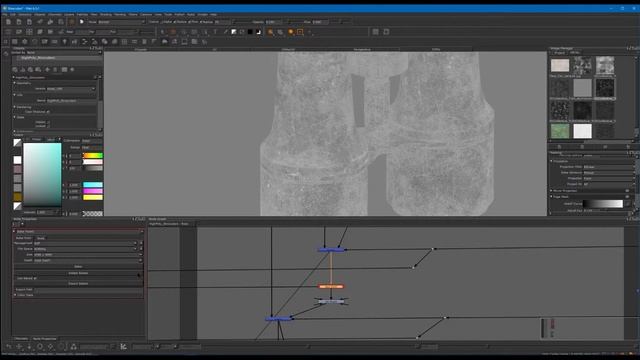
Task: Open the Size dropdown in Node Properties
Action: click(88, 255)
